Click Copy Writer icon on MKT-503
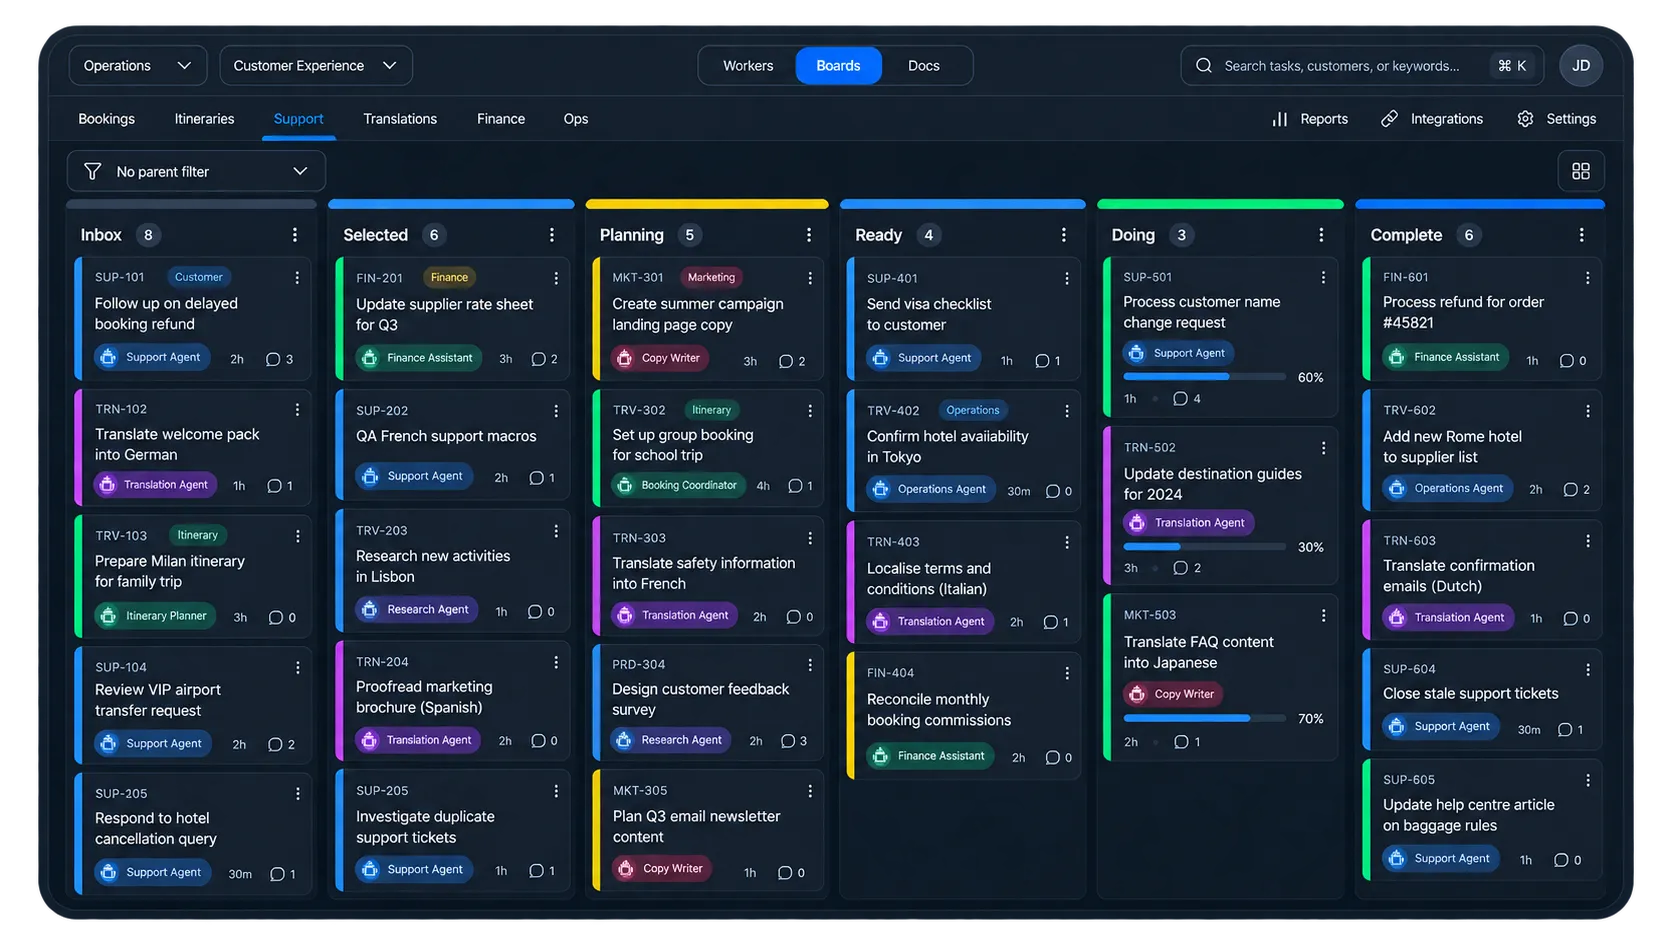The image size is (1672, 941). (x=1137, y=694)
